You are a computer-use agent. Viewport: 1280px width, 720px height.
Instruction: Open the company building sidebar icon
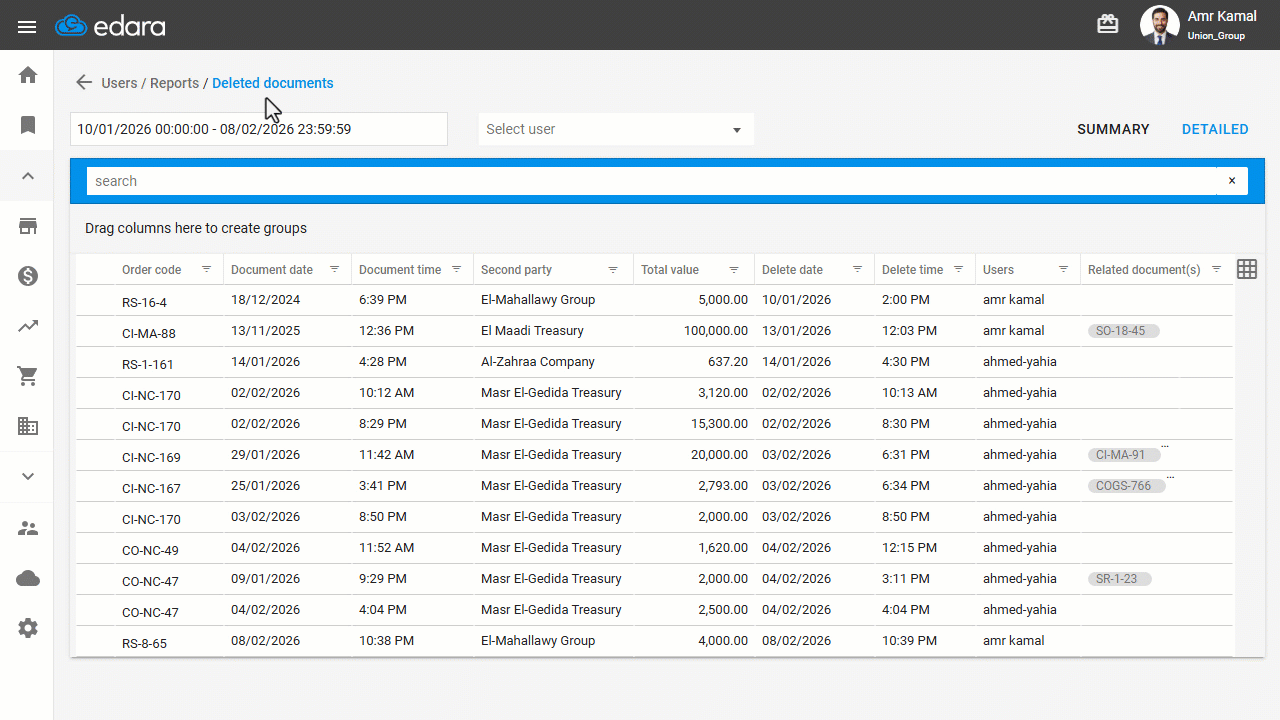28,426
